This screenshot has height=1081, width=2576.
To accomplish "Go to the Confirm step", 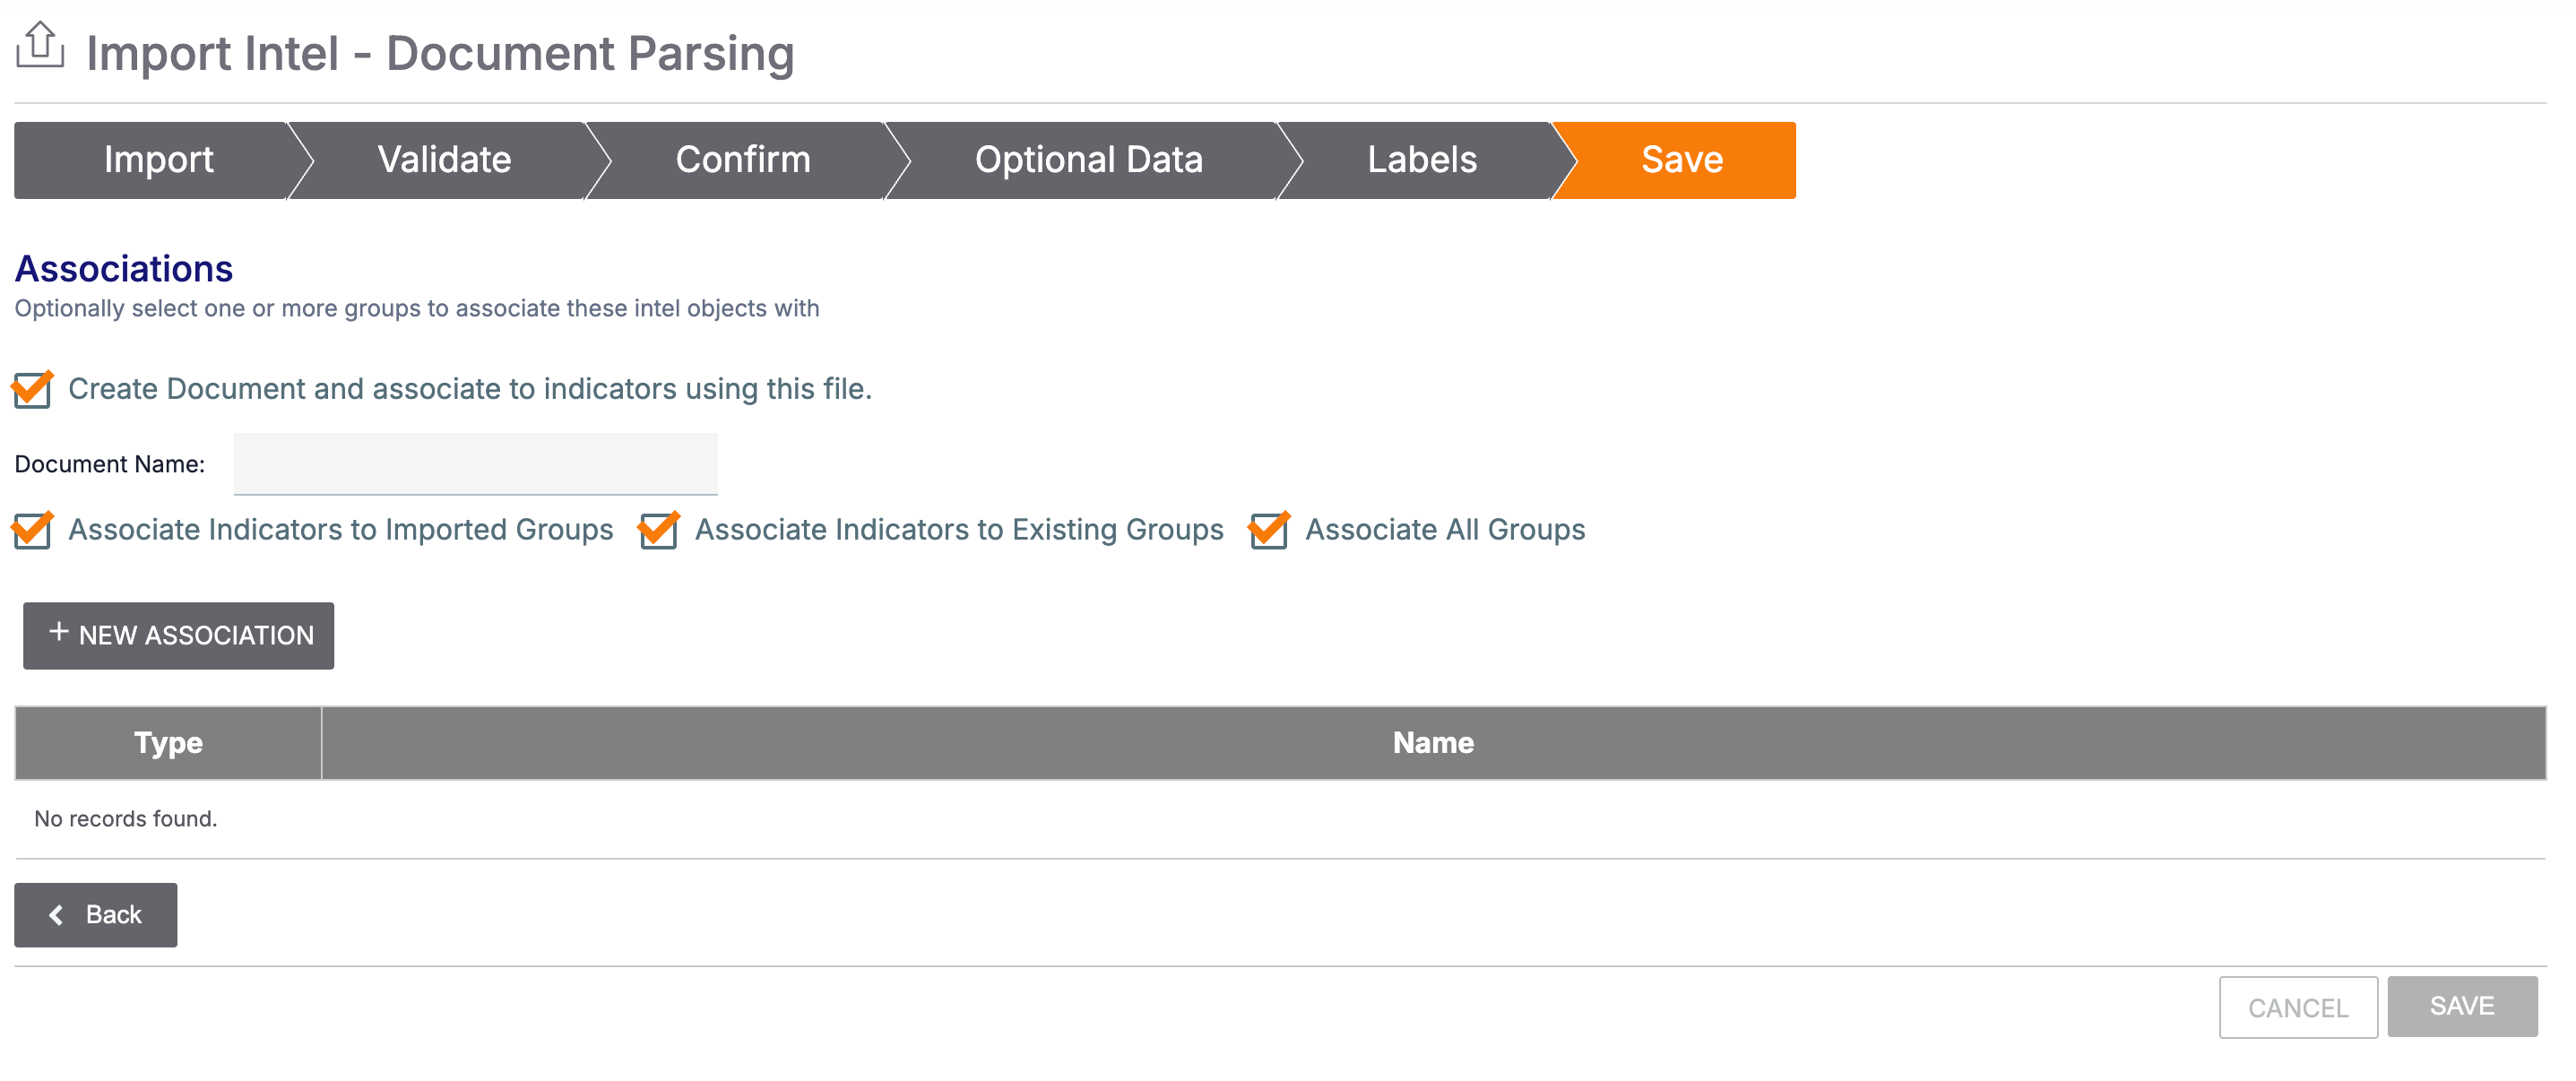I will [743, 159].
